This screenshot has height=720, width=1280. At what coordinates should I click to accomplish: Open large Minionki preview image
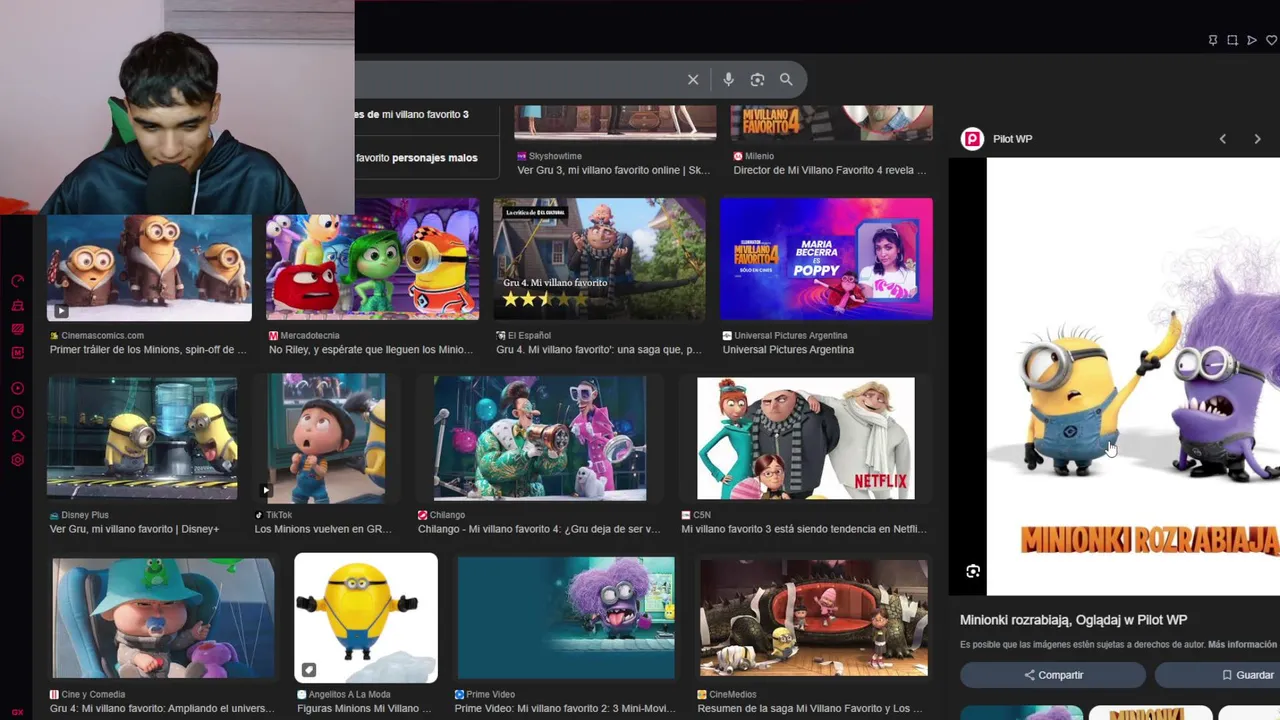1133,376
